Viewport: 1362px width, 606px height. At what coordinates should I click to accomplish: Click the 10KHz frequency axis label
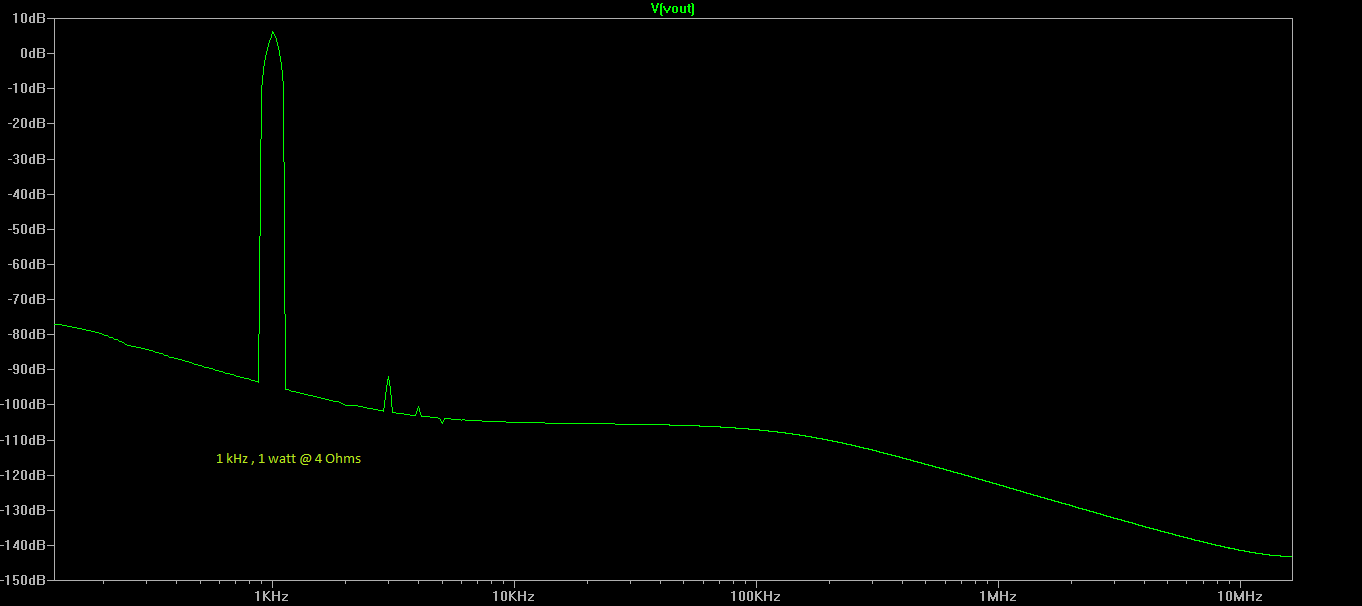coord(513,596)
